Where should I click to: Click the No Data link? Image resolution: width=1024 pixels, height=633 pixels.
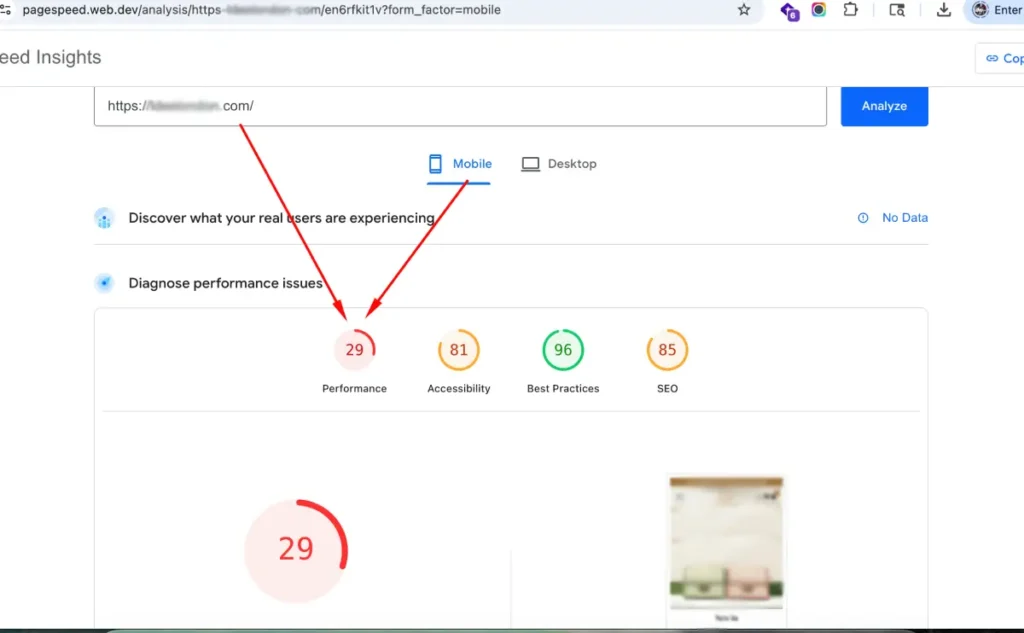pyautogui.click(x=904, y=218)
